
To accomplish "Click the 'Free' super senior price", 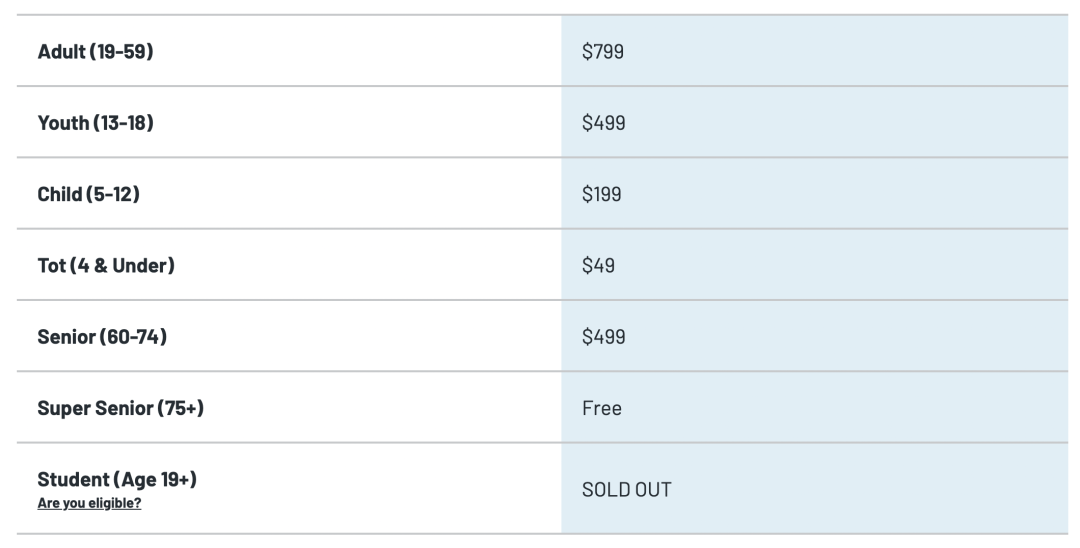I will (x=601, y=408).
